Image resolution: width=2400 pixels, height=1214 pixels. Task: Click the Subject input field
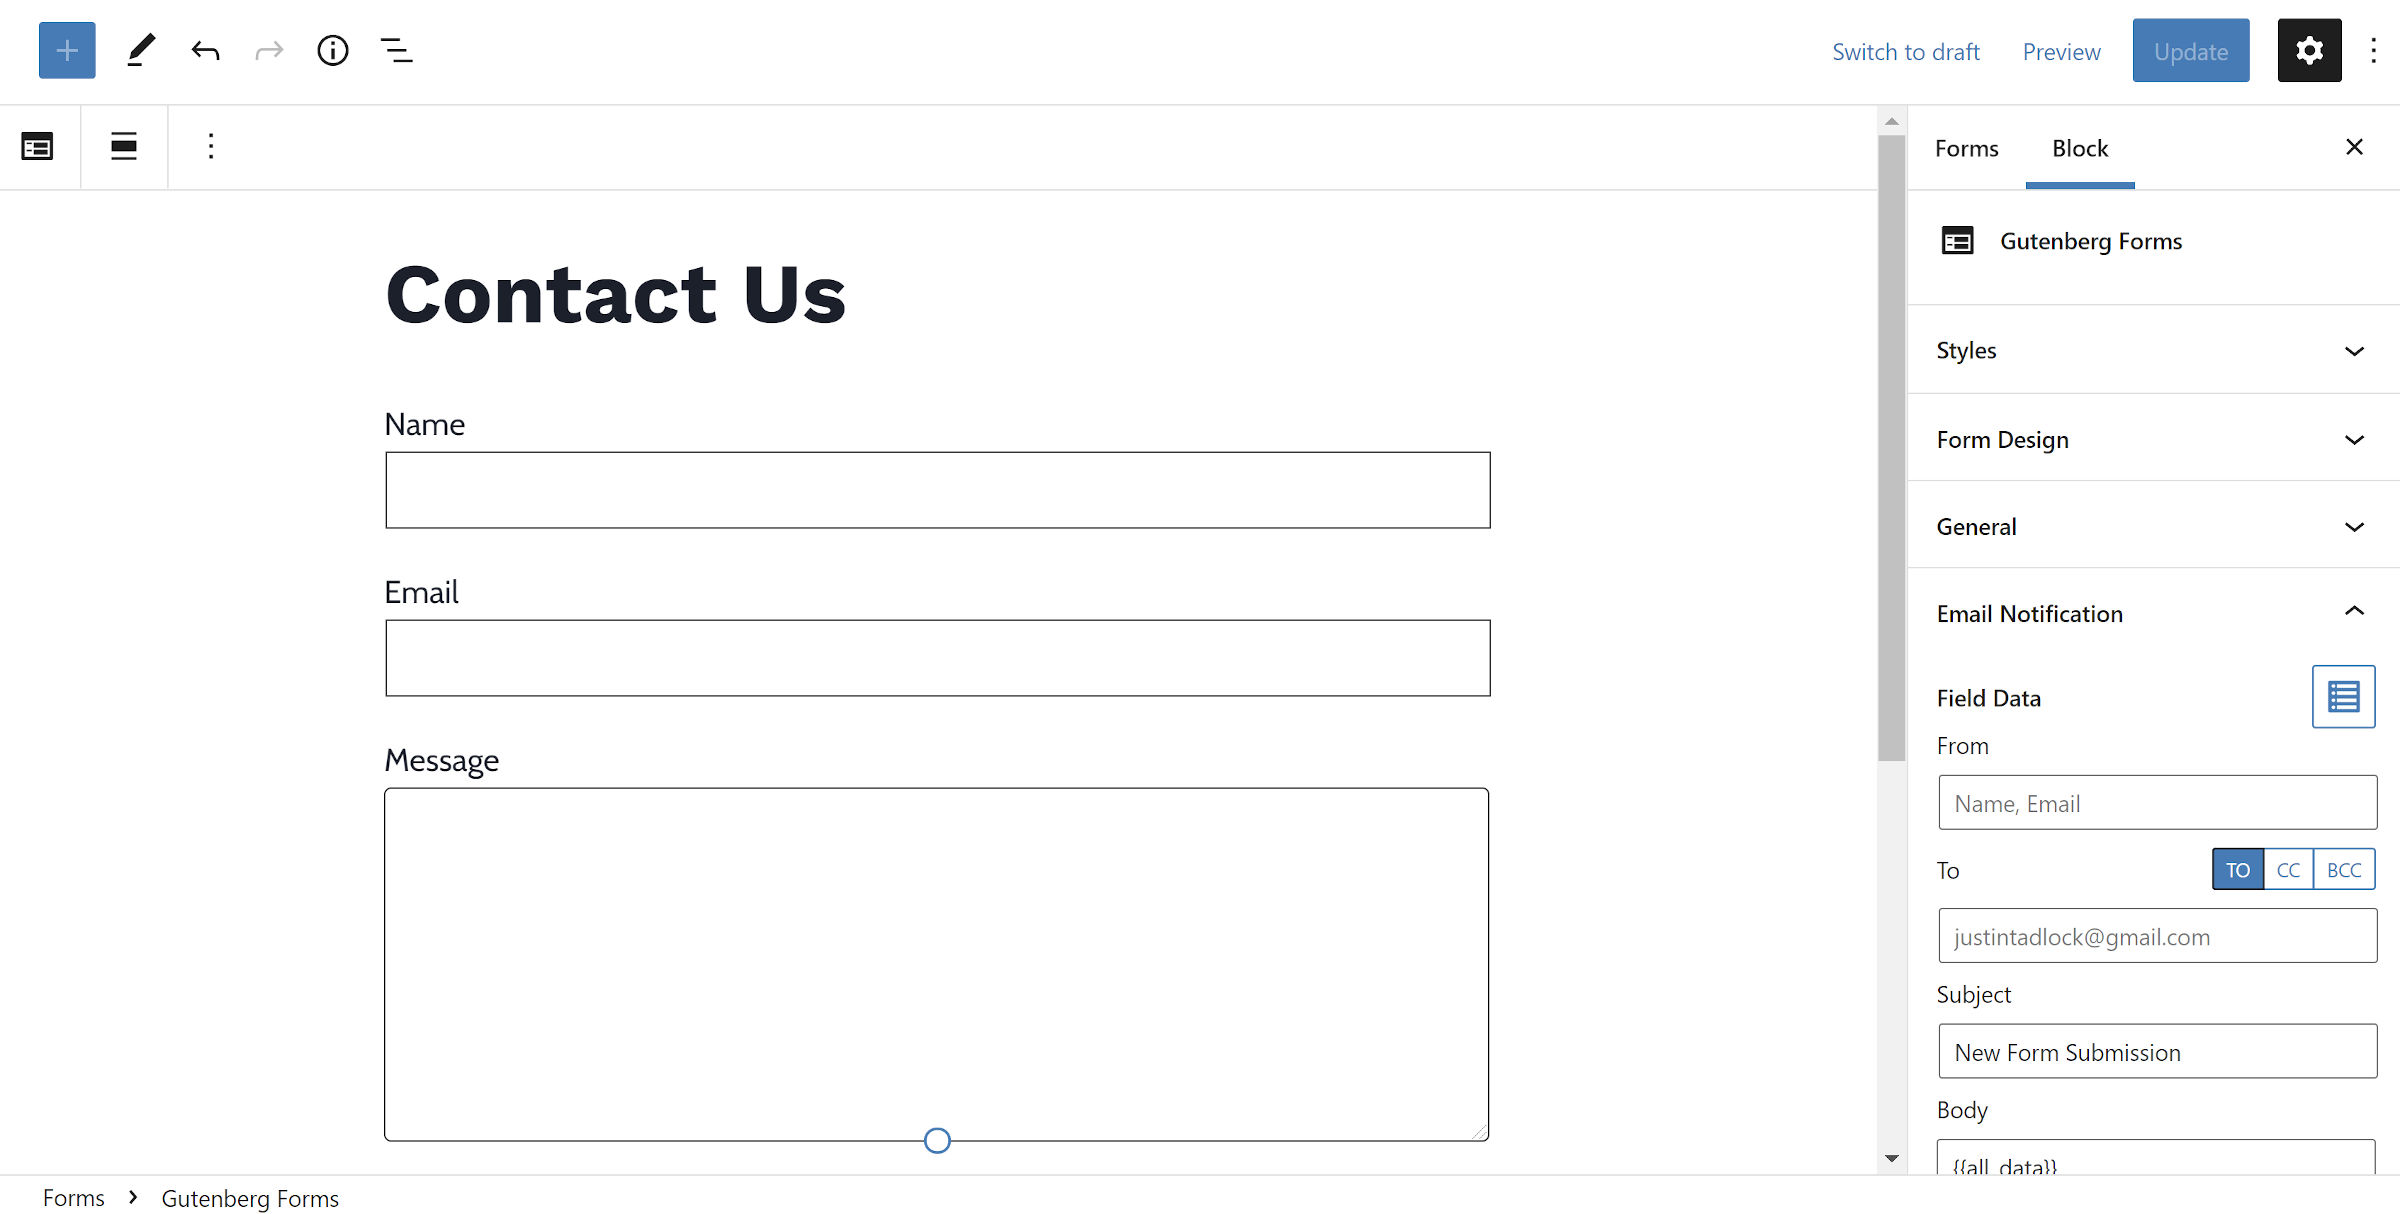(2157, 1051)
